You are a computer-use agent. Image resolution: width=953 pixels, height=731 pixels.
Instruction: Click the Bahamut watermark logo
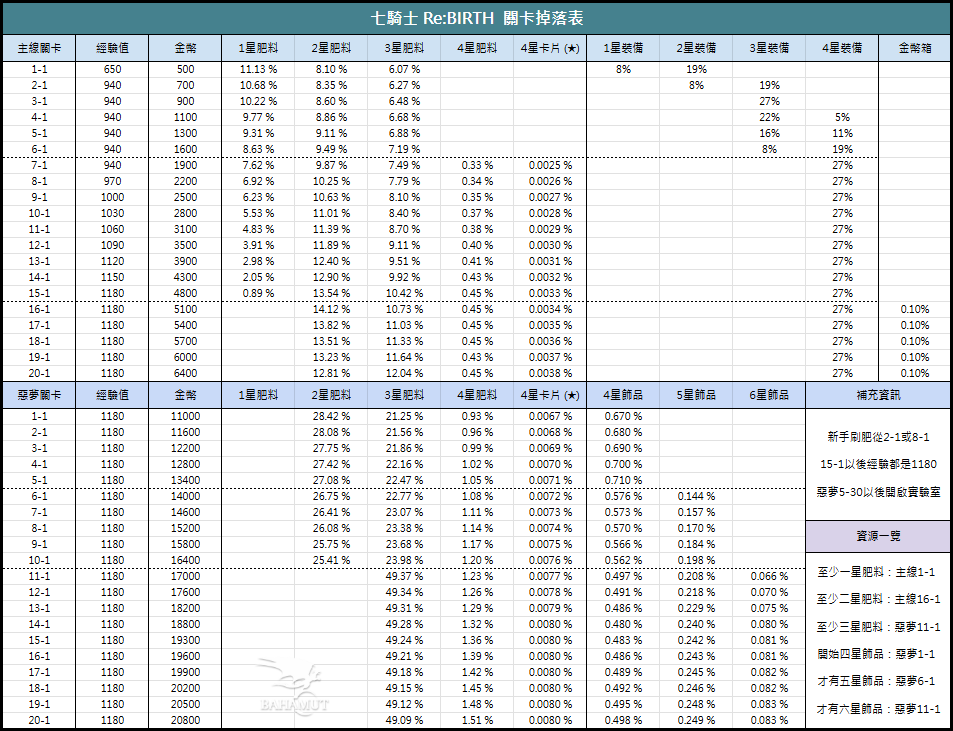[x=292, y=689]
